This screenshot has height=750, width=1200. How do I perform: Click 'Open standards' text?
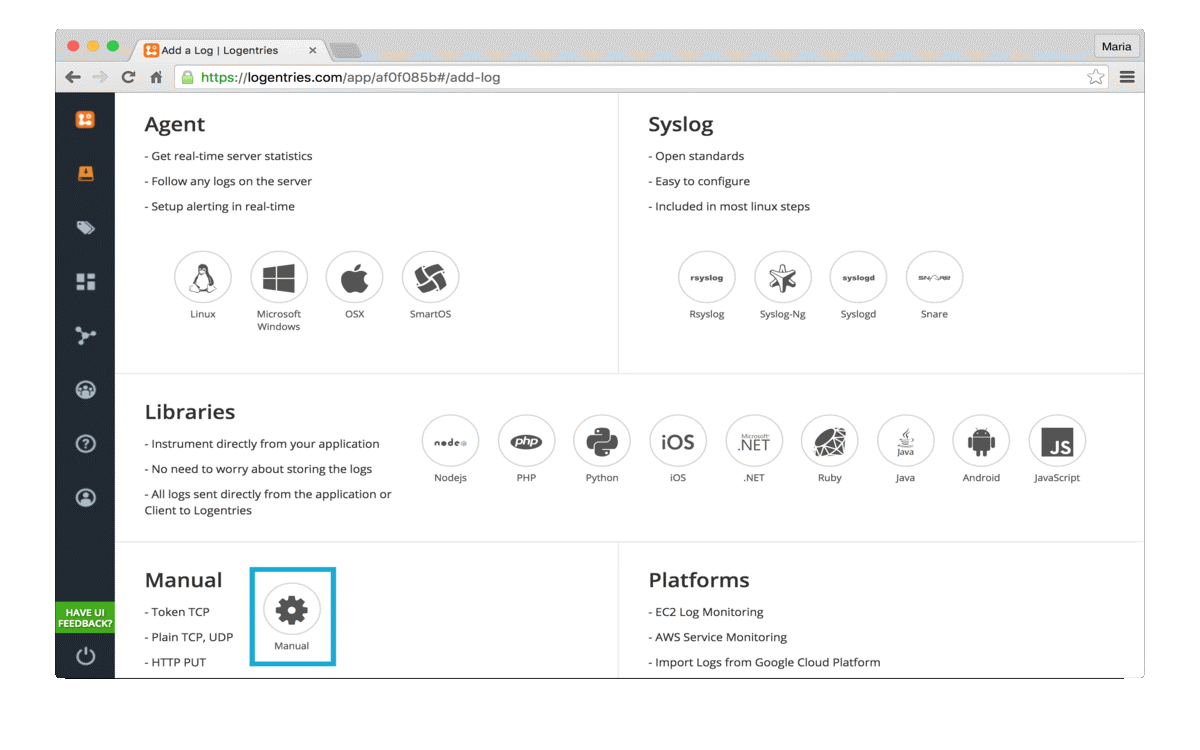pyautogui.click(x=700, y=156)
